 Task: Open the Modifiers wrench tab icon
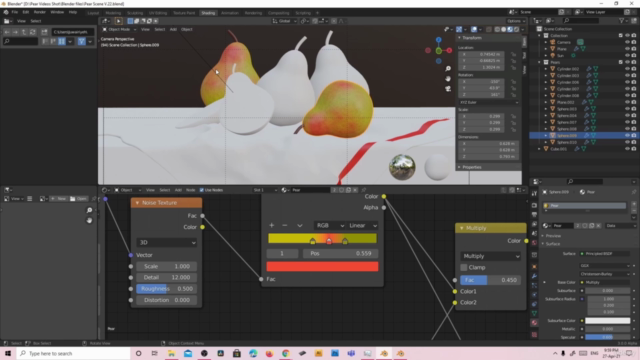(x=534, y=276)
